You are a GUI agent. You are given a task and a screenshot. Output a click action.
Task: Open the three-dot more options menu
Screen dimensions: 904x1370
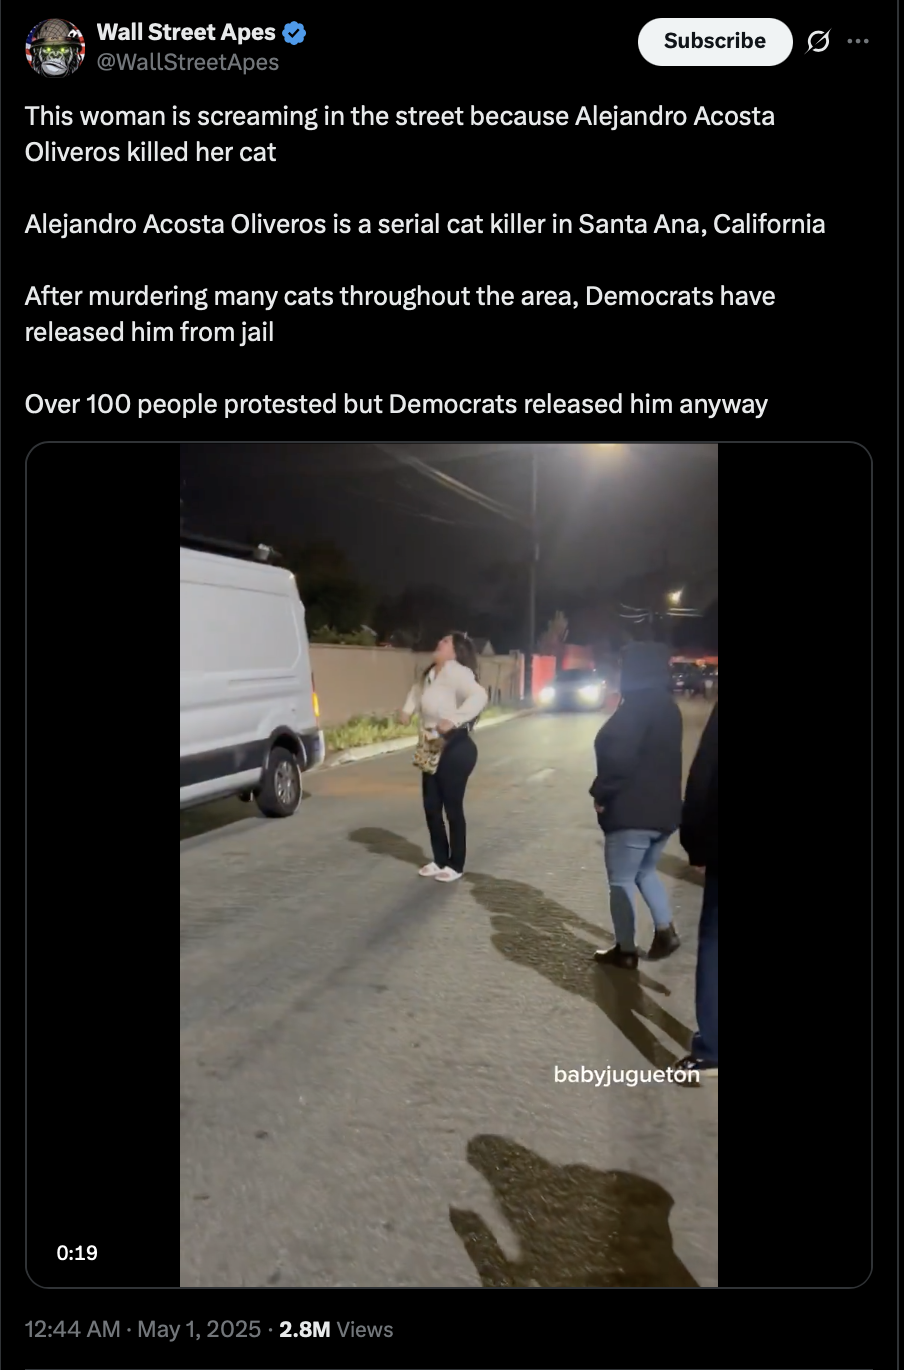[x=858, y=41]
